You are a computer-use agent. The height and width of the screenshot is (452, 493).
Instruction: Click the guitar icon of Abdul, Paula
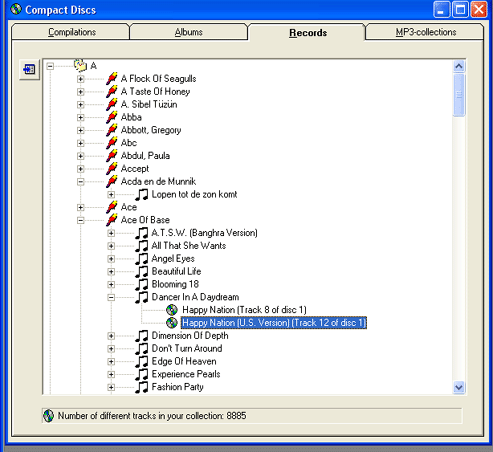pyautogui.click(x=112, y=156)
